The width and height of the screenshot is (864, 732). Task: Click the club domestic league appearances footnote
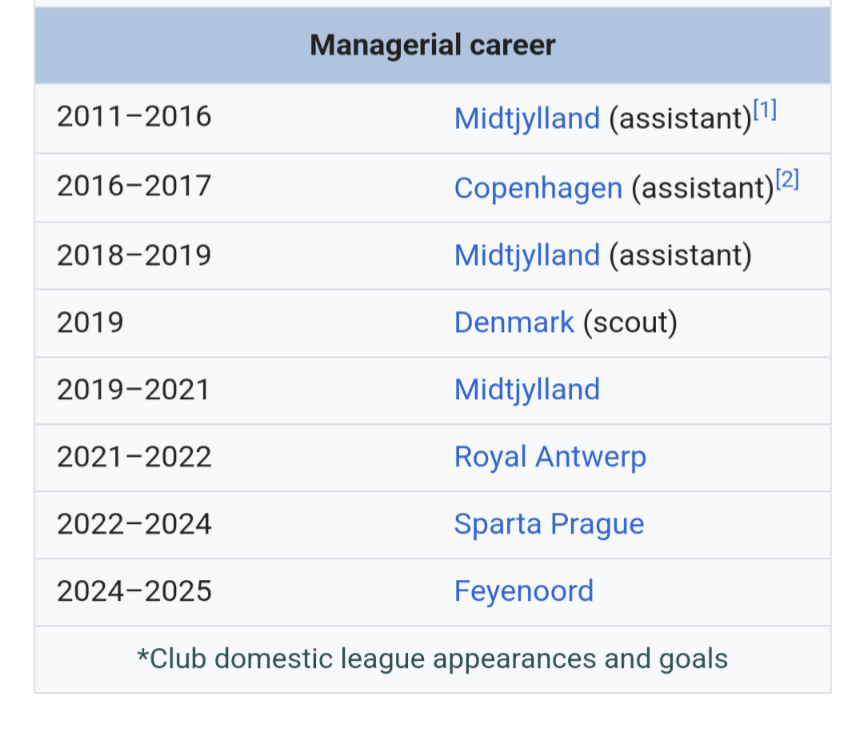click(433, 659)
